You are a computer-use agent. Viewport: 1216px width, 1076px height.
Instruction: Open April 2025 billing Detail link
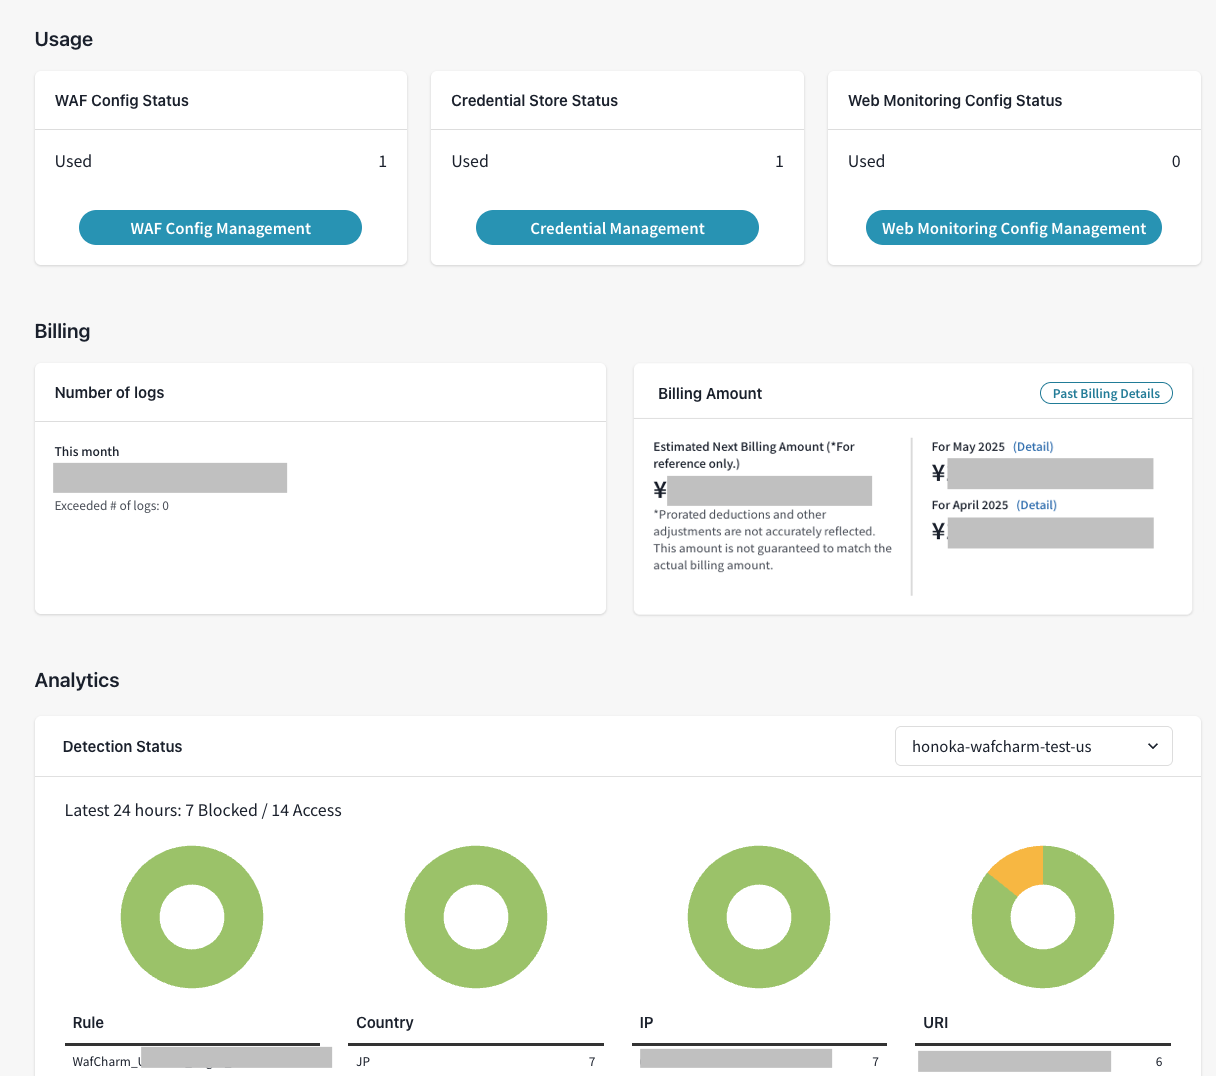point(1036,505)
